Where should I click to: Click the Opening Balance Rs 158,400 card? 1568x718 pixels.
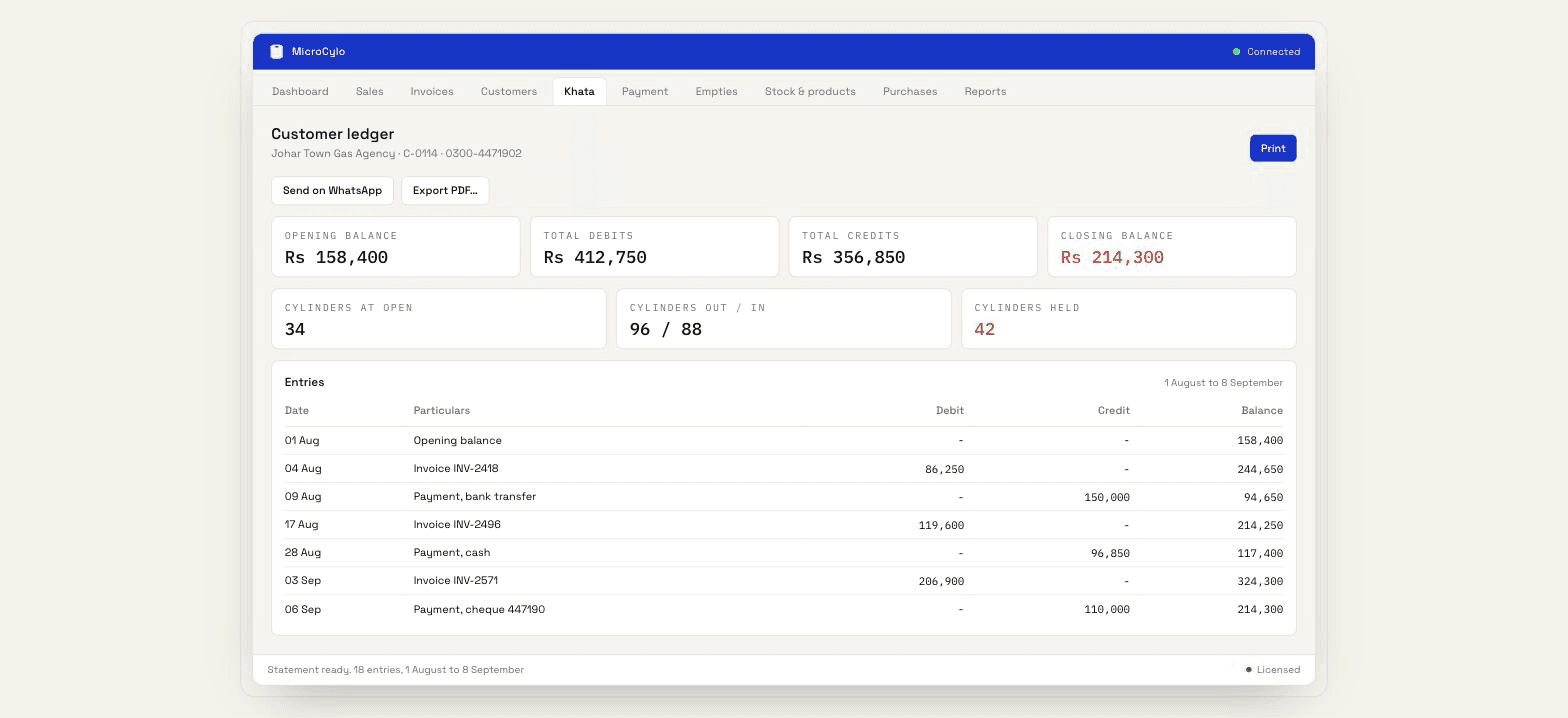(x=396, y=247)
